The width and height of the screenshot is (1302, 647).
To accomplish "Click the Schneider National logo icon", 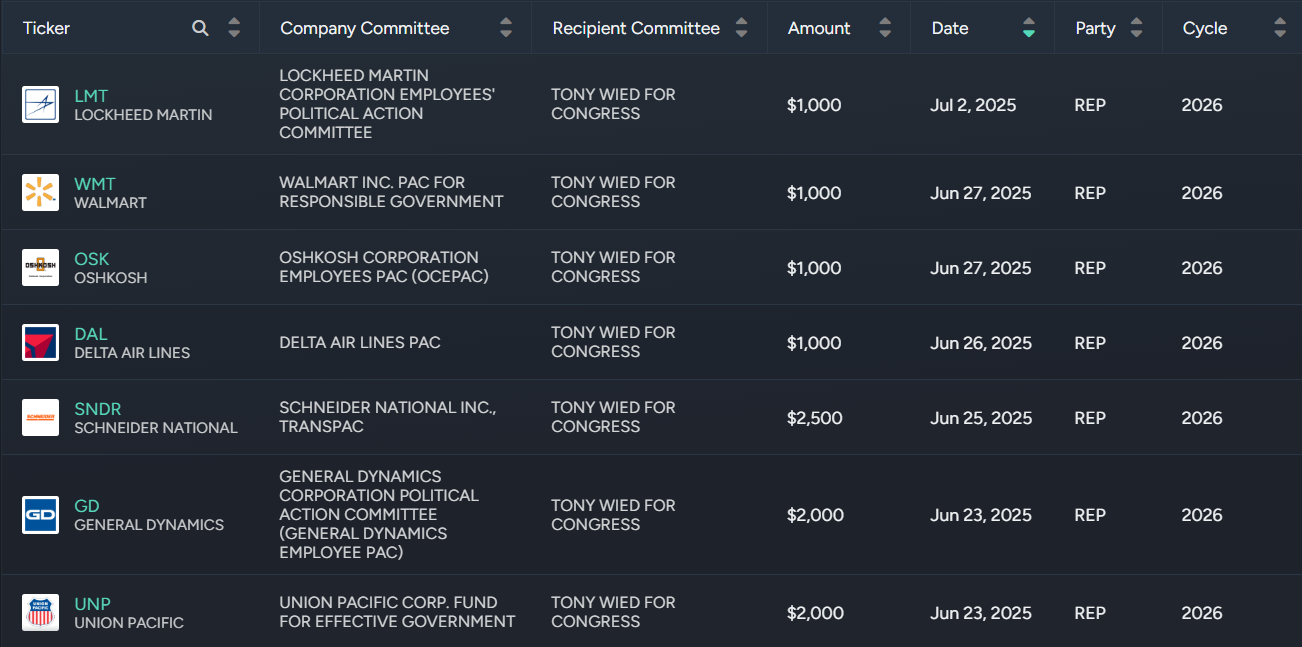I will coord(41,418).
